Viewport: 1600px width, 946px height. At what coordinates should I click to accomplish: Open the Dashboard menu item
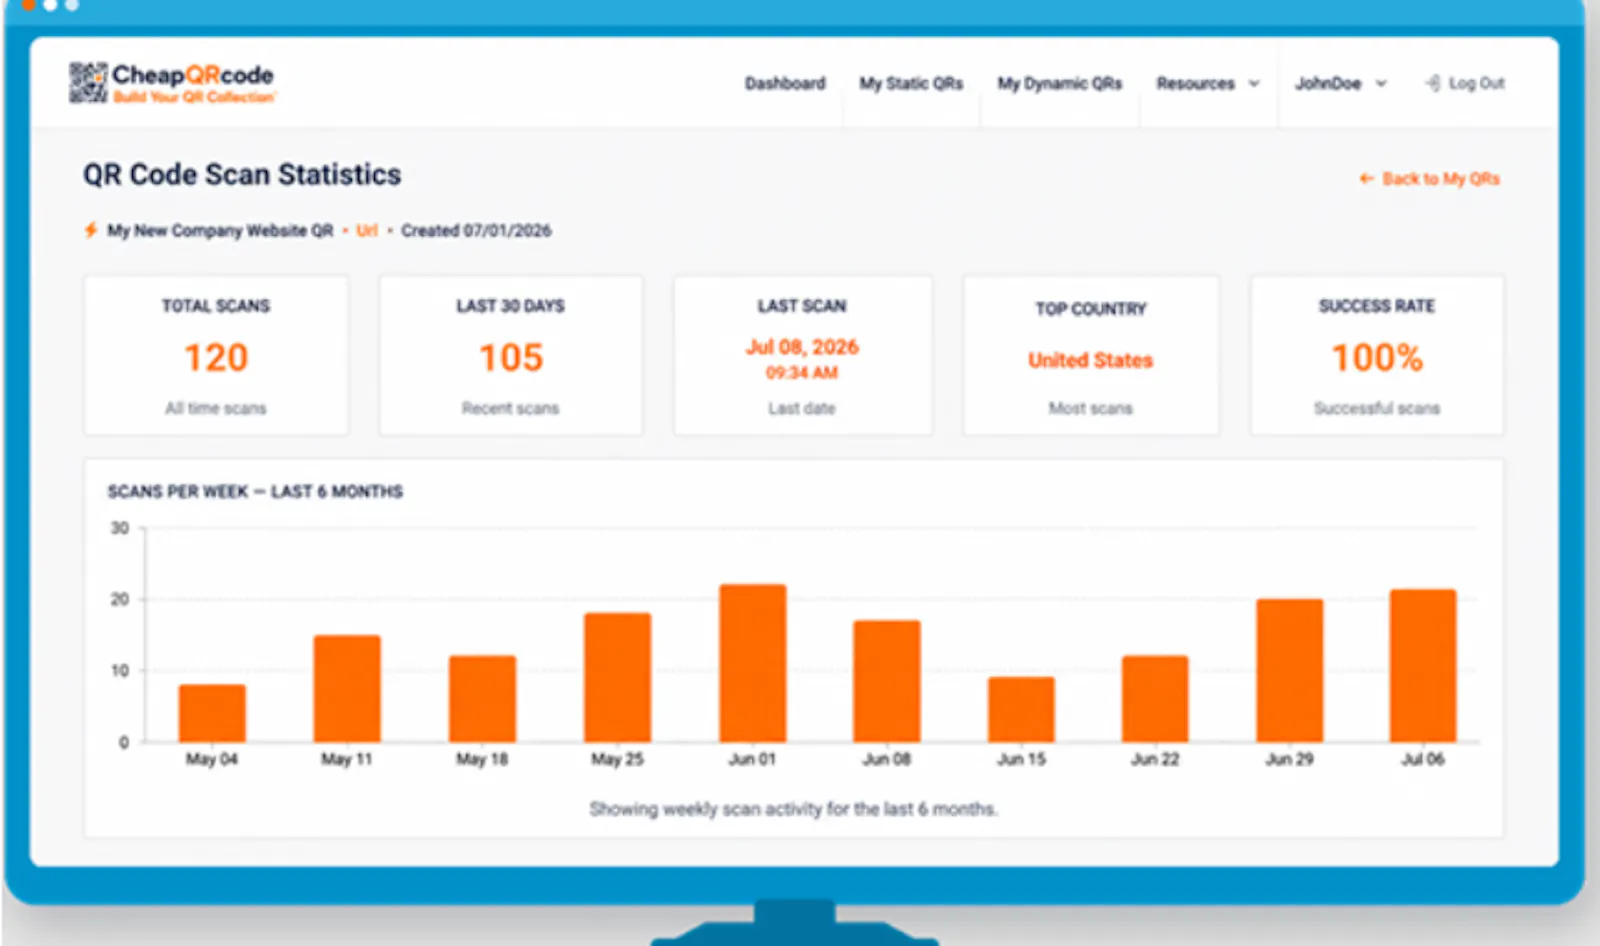click(x=785, y=83)
